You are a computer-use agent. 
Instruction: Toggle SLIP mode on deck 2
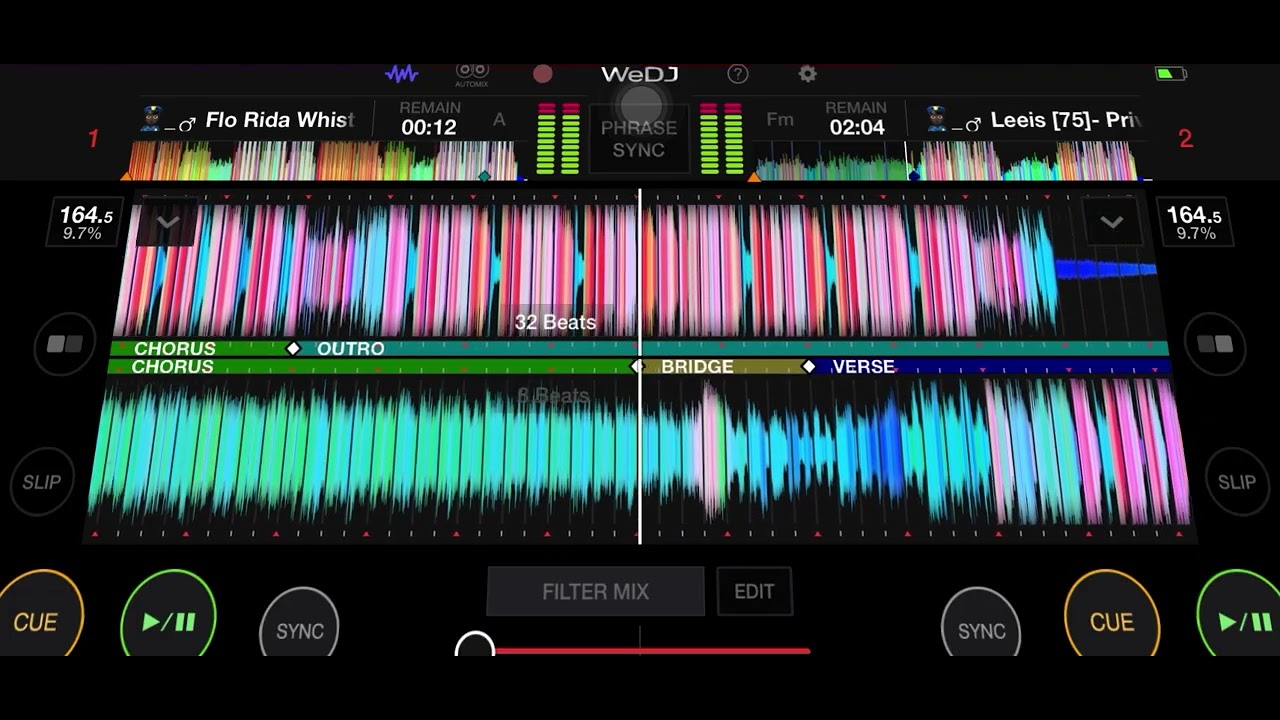click(1237, 482)
